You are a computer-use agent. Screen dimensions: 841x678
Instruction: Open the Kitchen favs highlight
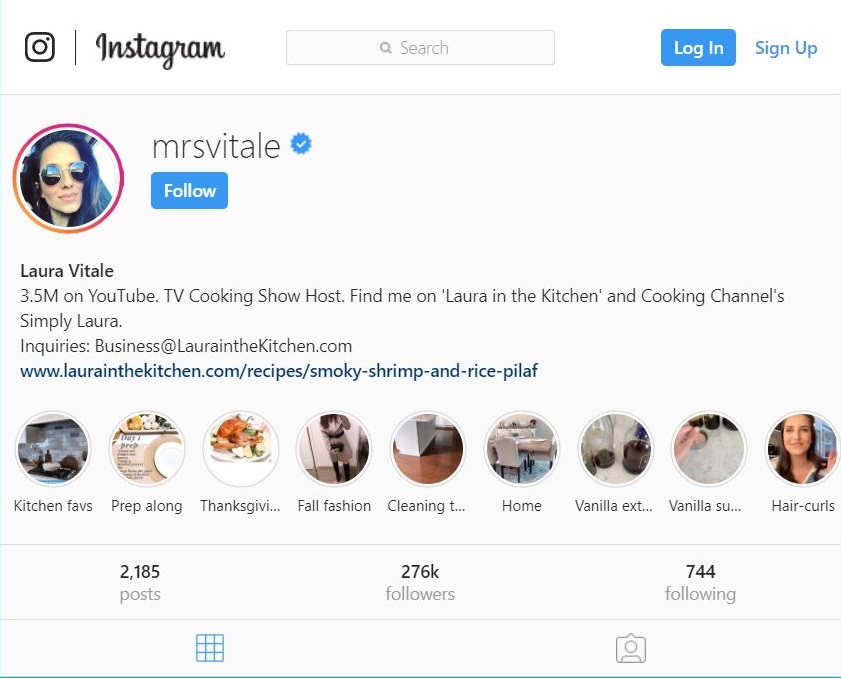(x=53, y=449)
